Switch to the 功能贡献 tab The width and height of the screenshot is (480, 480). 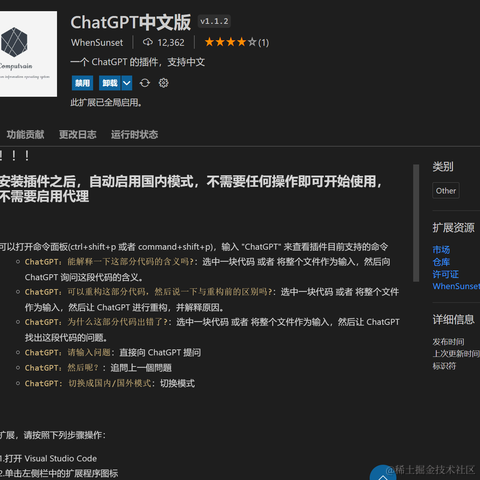click(x=25, y=135)
